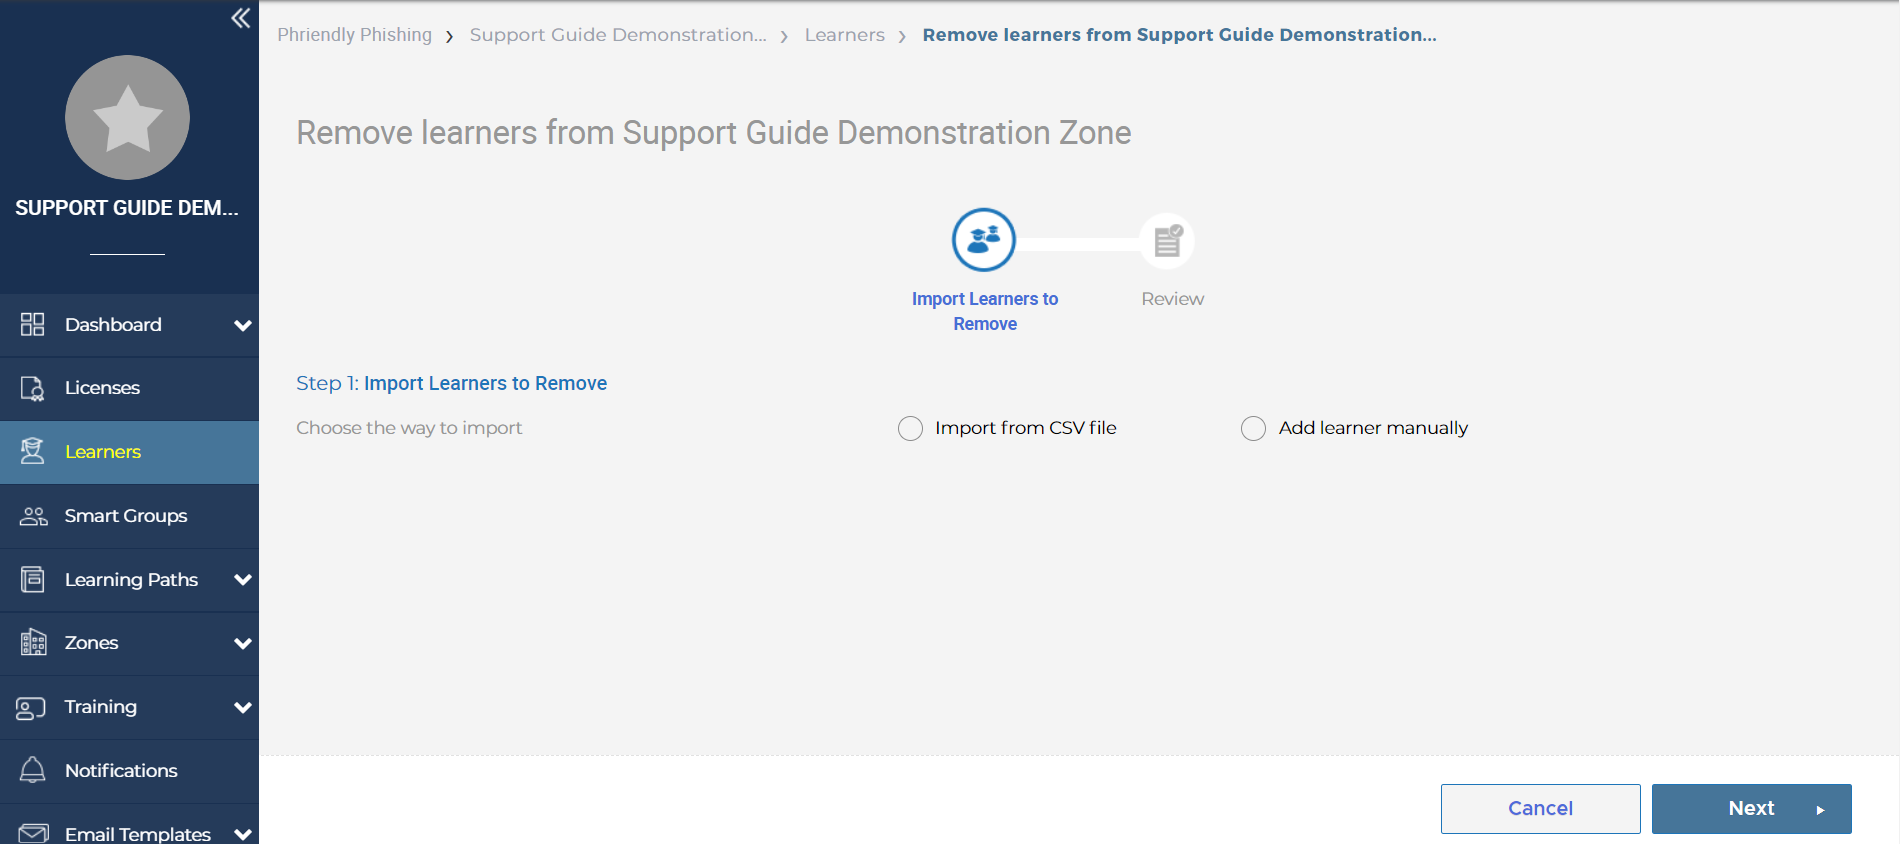Click the Dashboard grid icon

click(x=32, y=324)
